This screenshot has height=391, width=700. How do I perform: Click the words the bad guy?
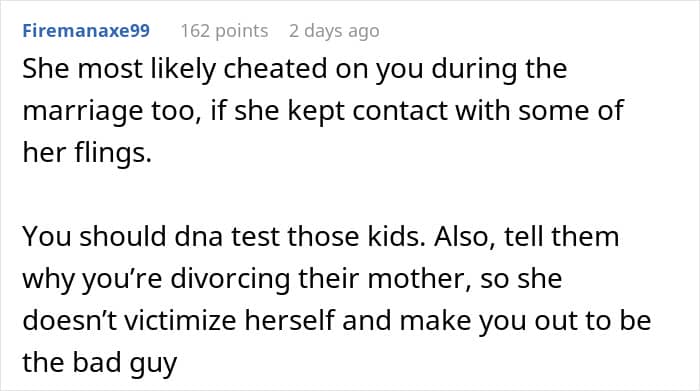(x=100, y=363)
